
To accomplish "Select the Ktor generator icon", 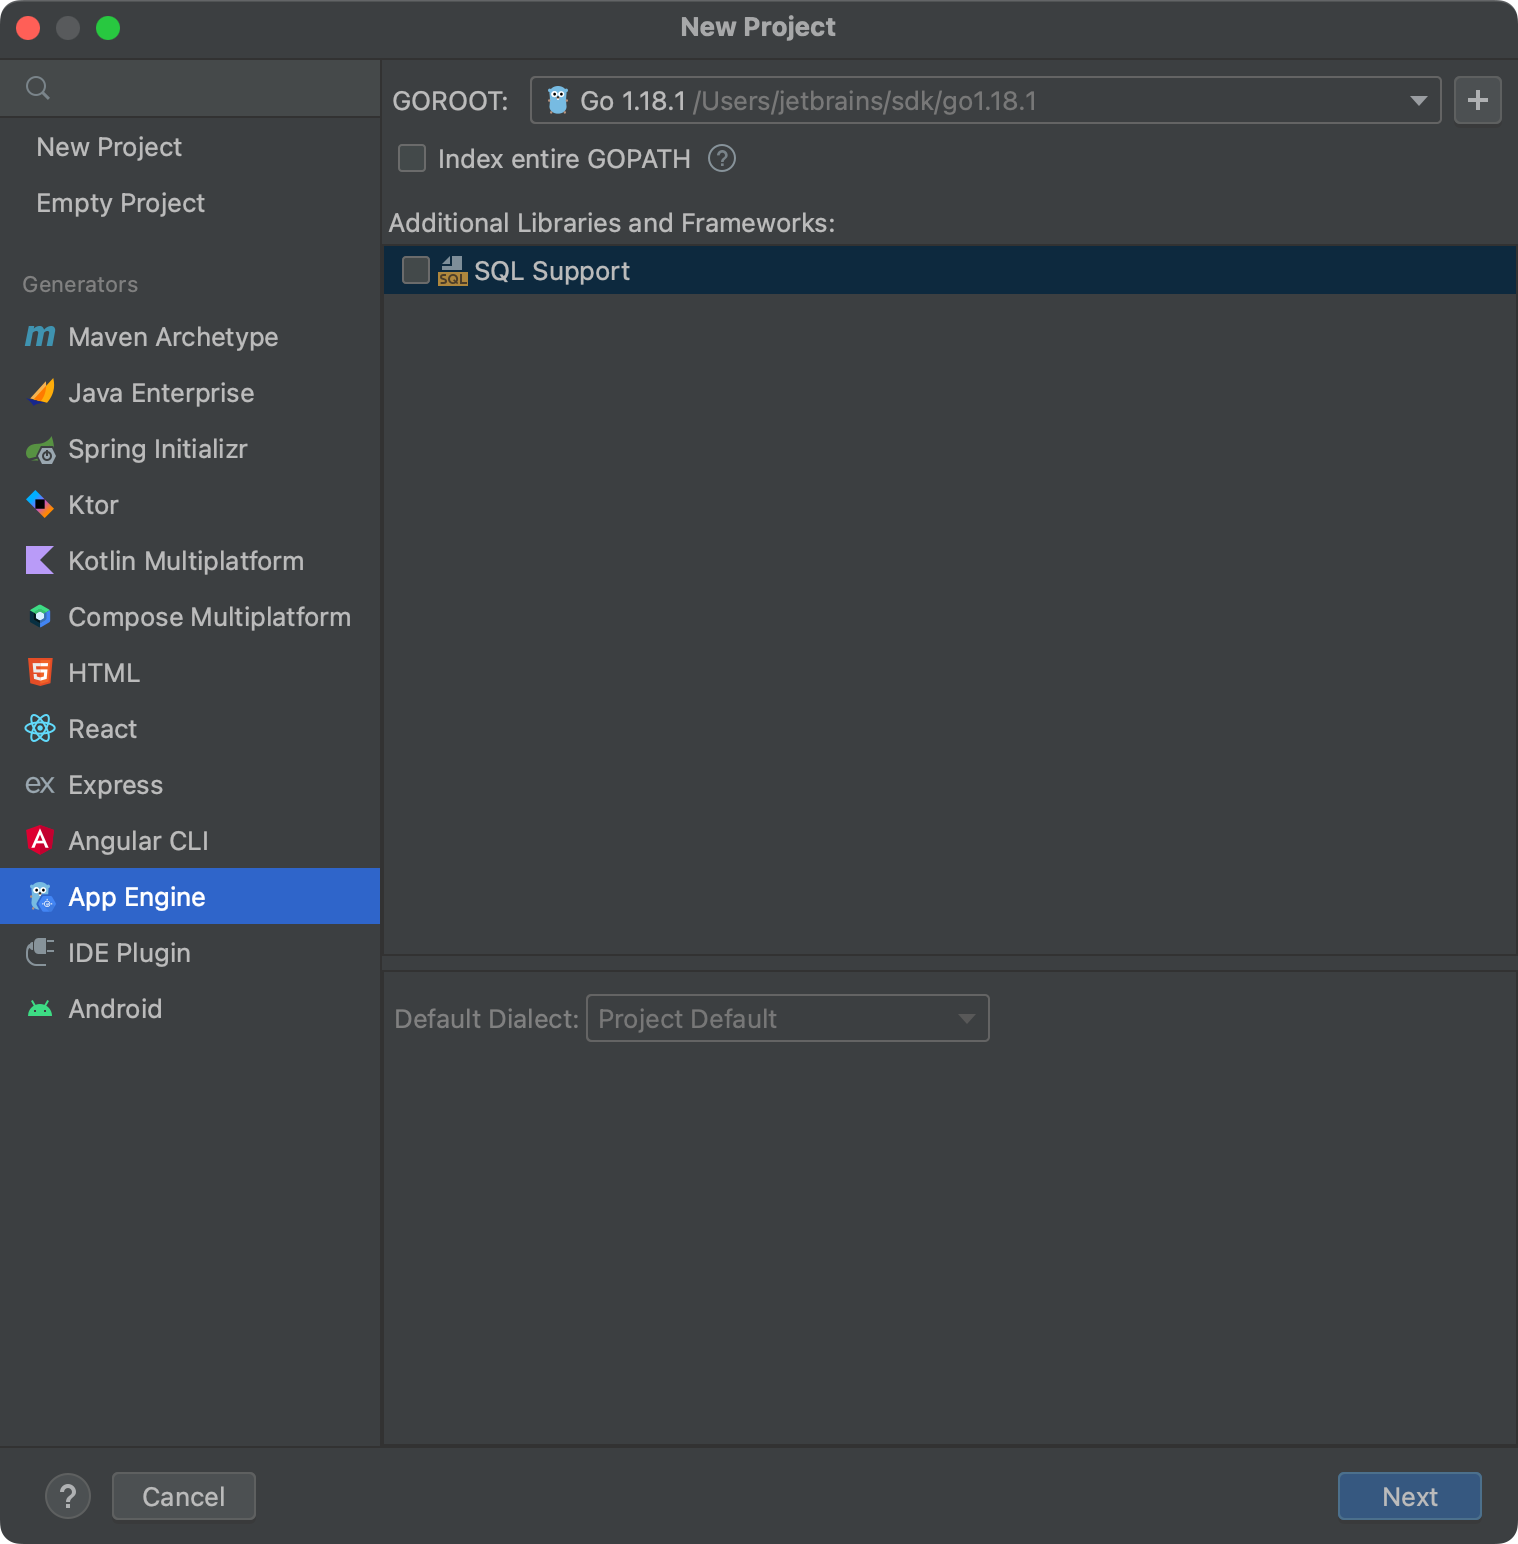I will [x=39, y=505].
